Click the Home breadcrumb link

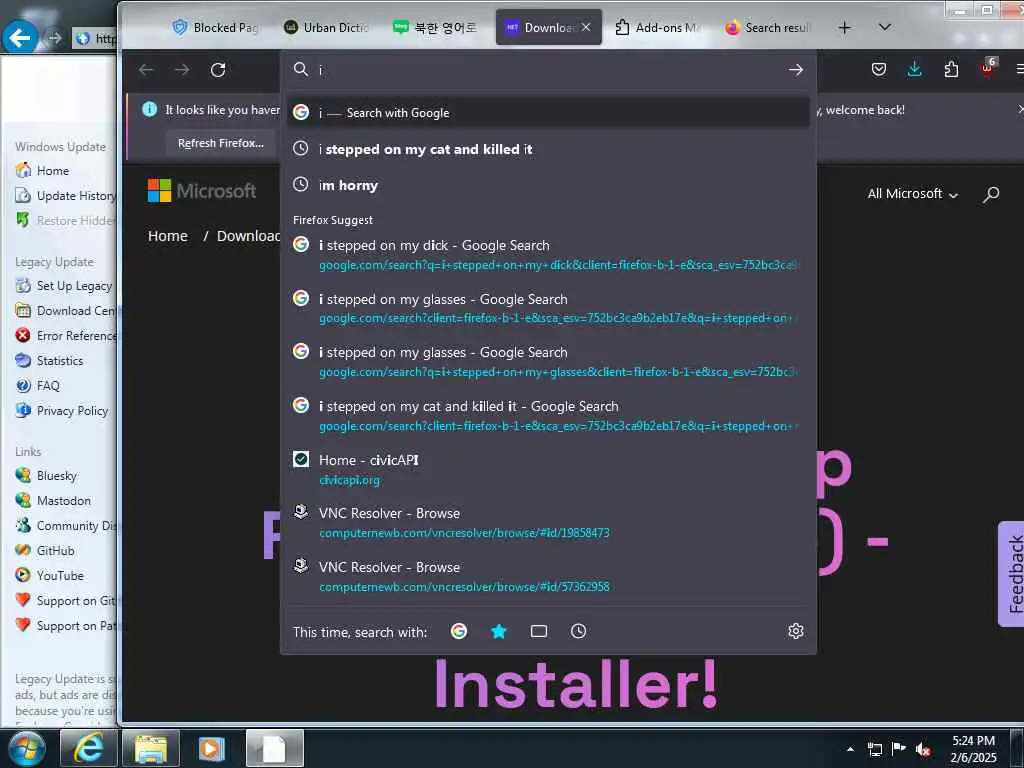[x=168, y=236]
